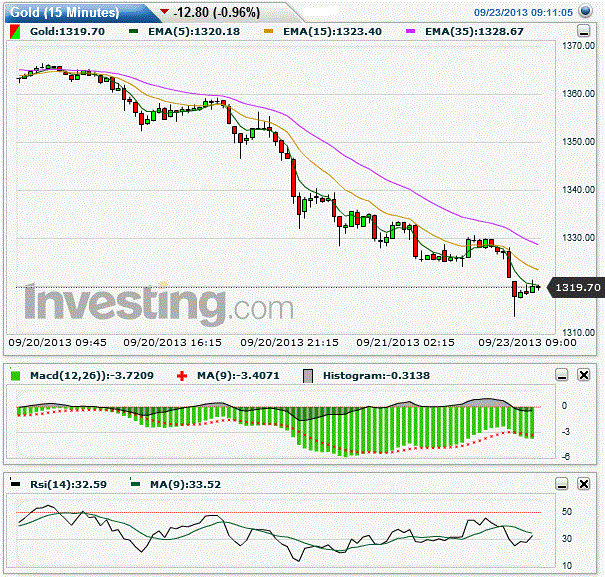Viewport: 605px width, 577px height.
Task: Click the Gold:1319.70 legend label
Action: tap(68, 31)
